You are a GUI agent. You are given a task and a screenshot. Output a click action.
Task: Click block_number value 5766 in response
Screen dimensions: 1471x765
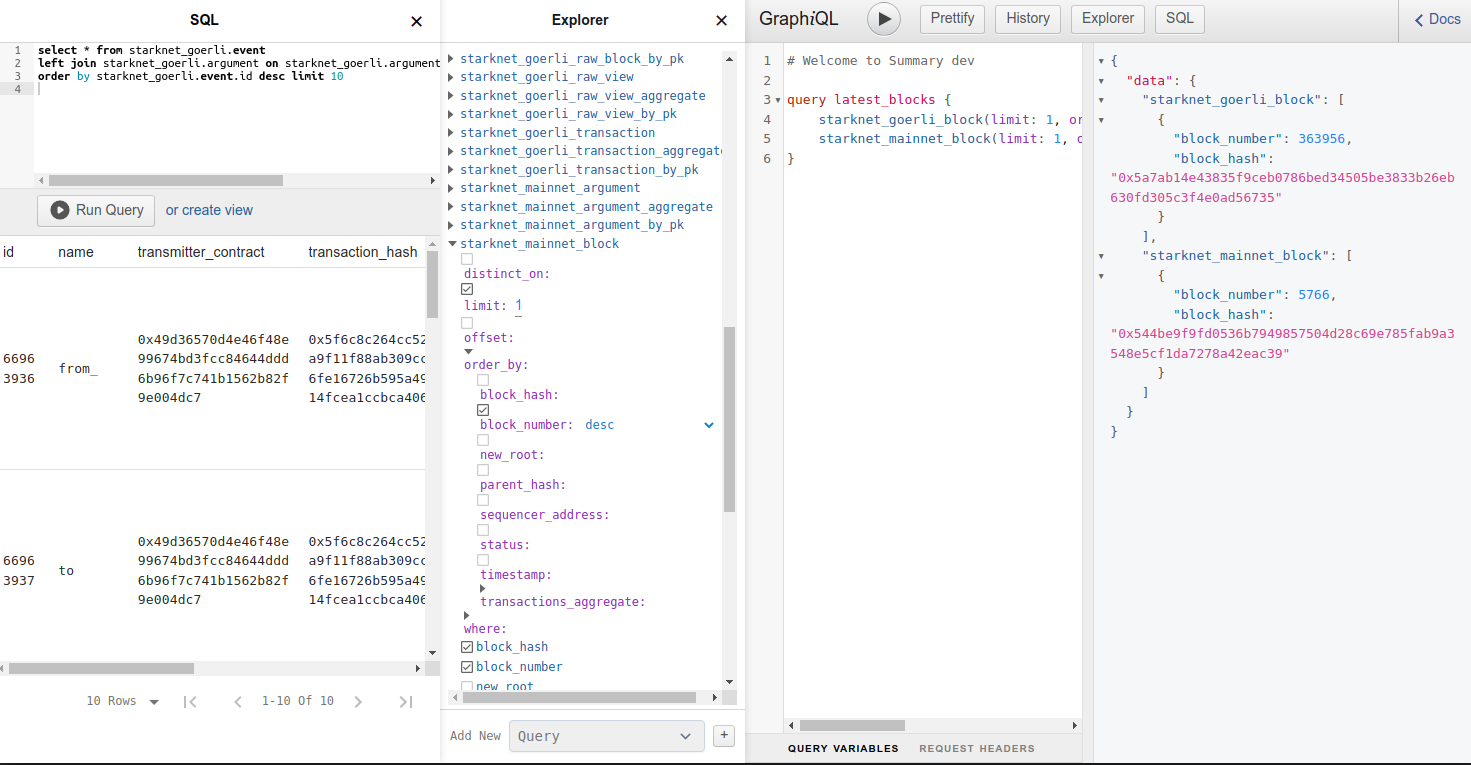pos(1314,295)
